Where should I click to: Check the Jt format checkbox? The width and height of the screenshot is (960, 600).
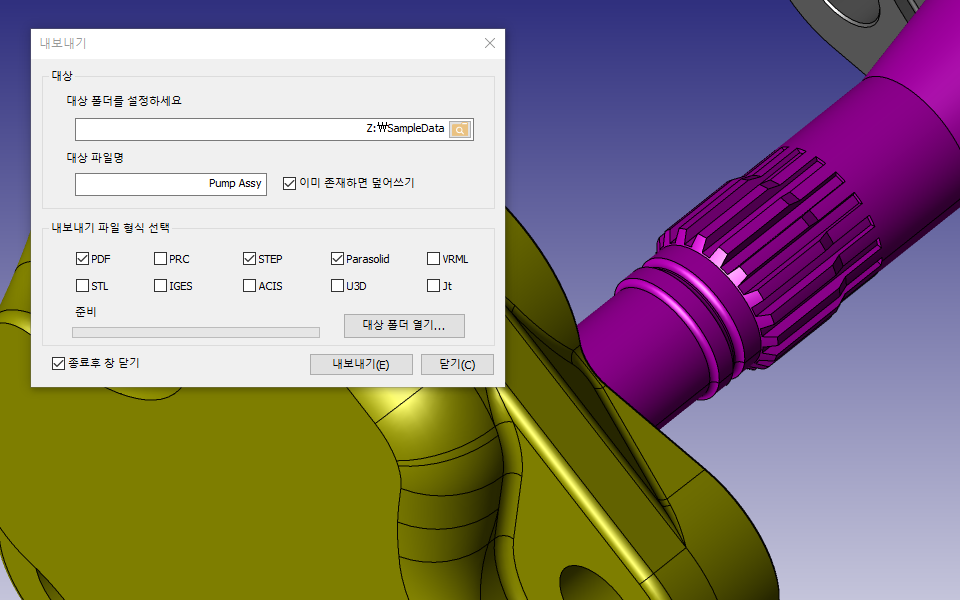[434, 286]
